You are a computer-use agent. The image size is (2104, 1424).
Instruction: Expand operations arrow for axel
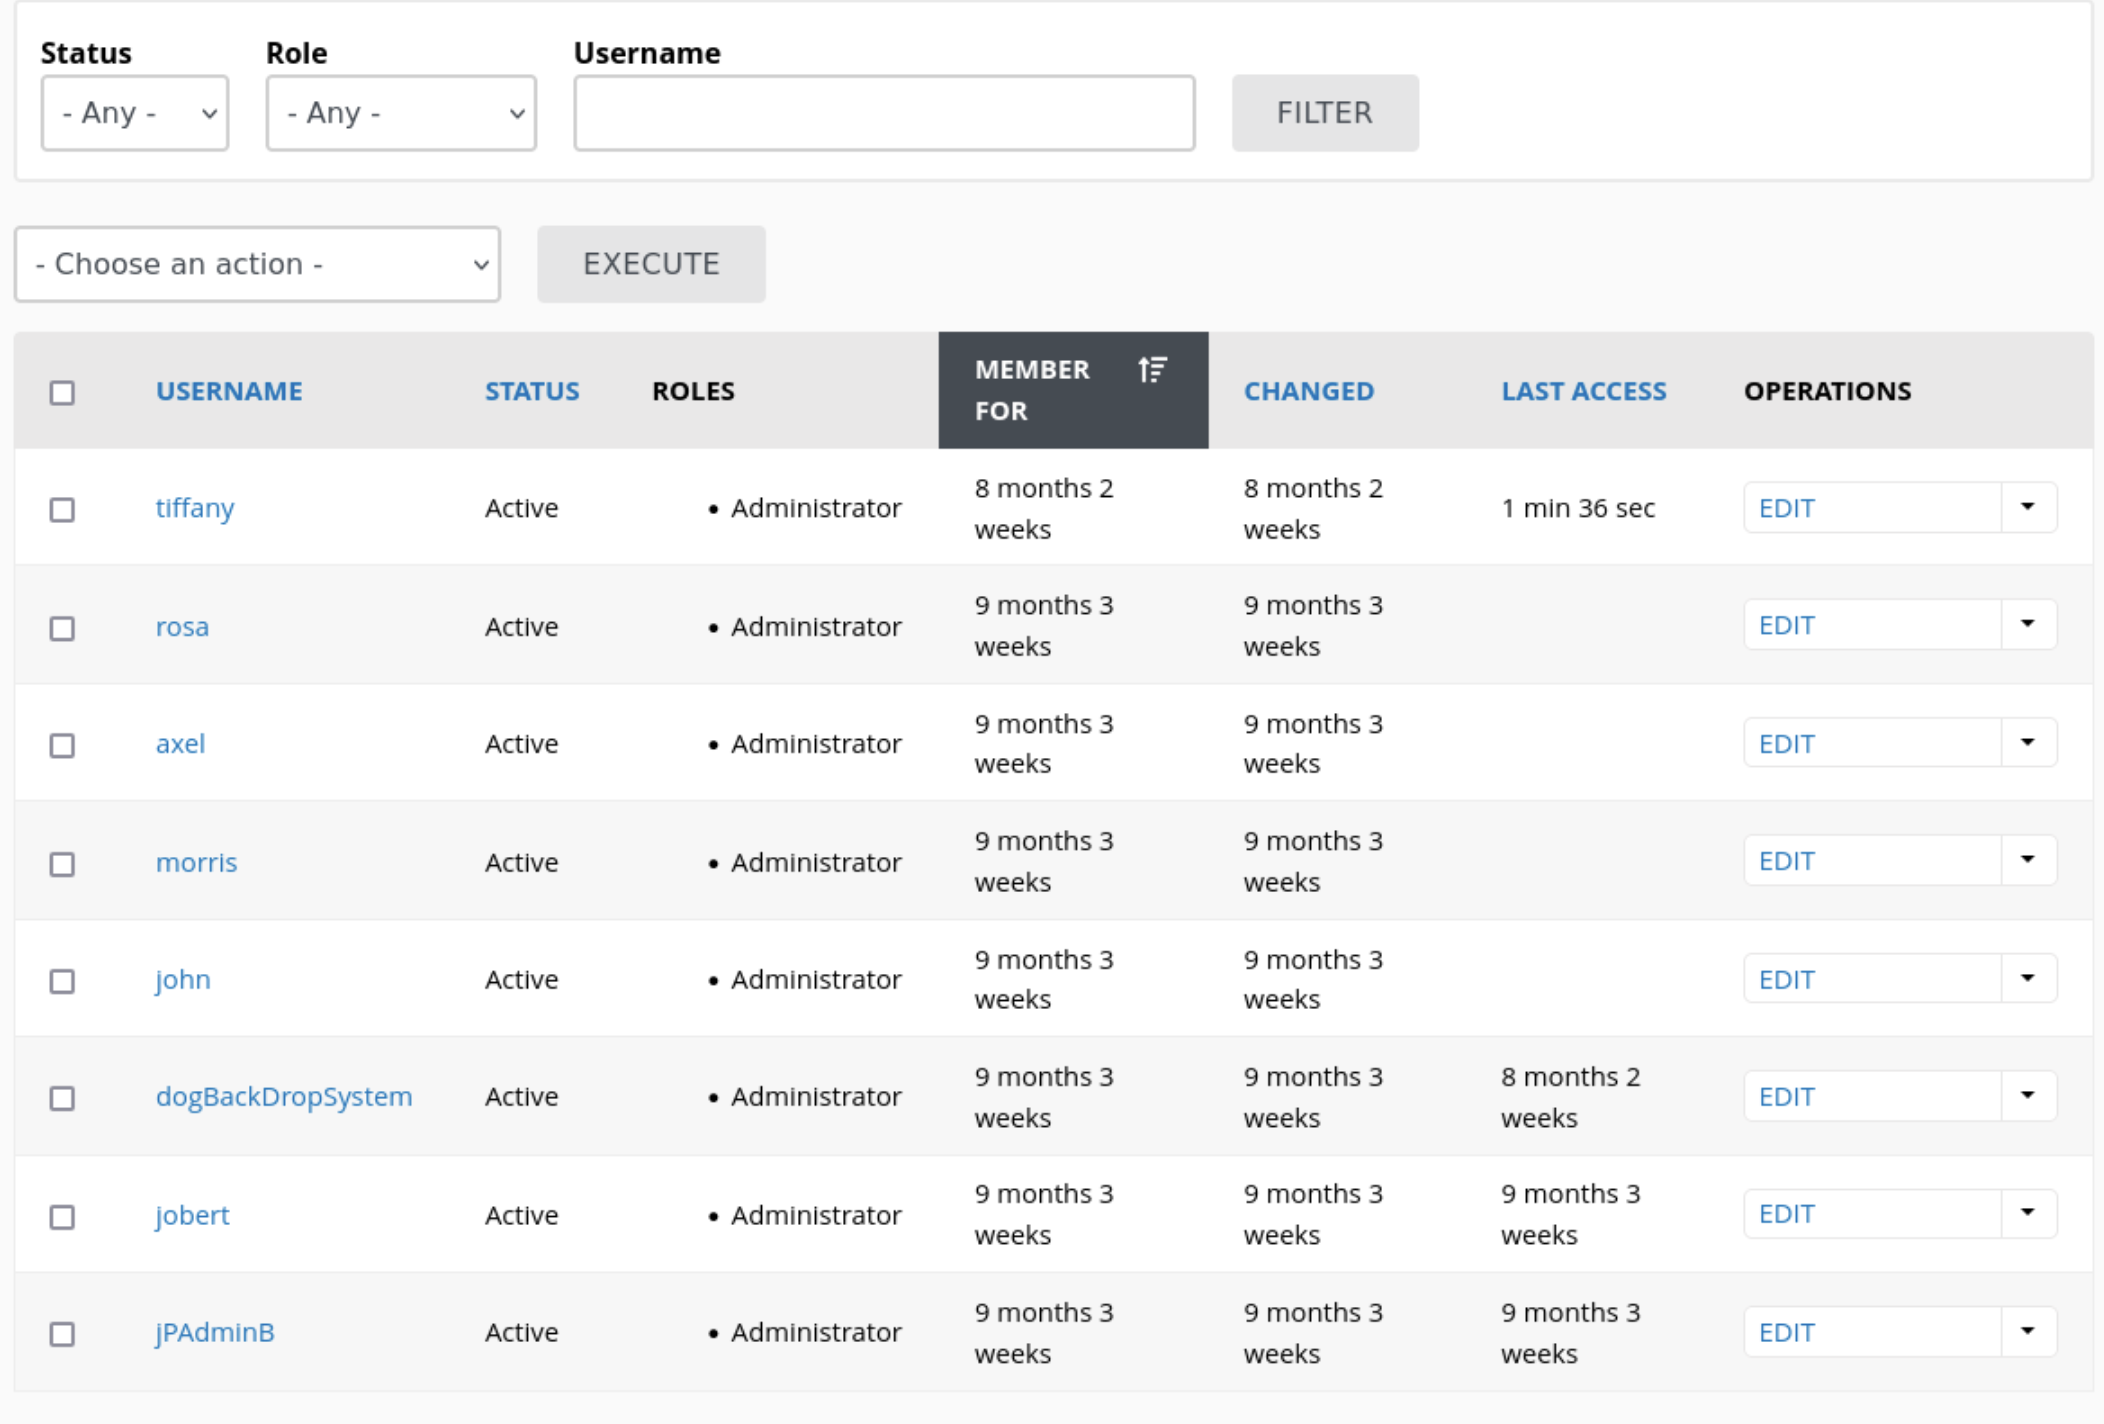point(2028,742)
